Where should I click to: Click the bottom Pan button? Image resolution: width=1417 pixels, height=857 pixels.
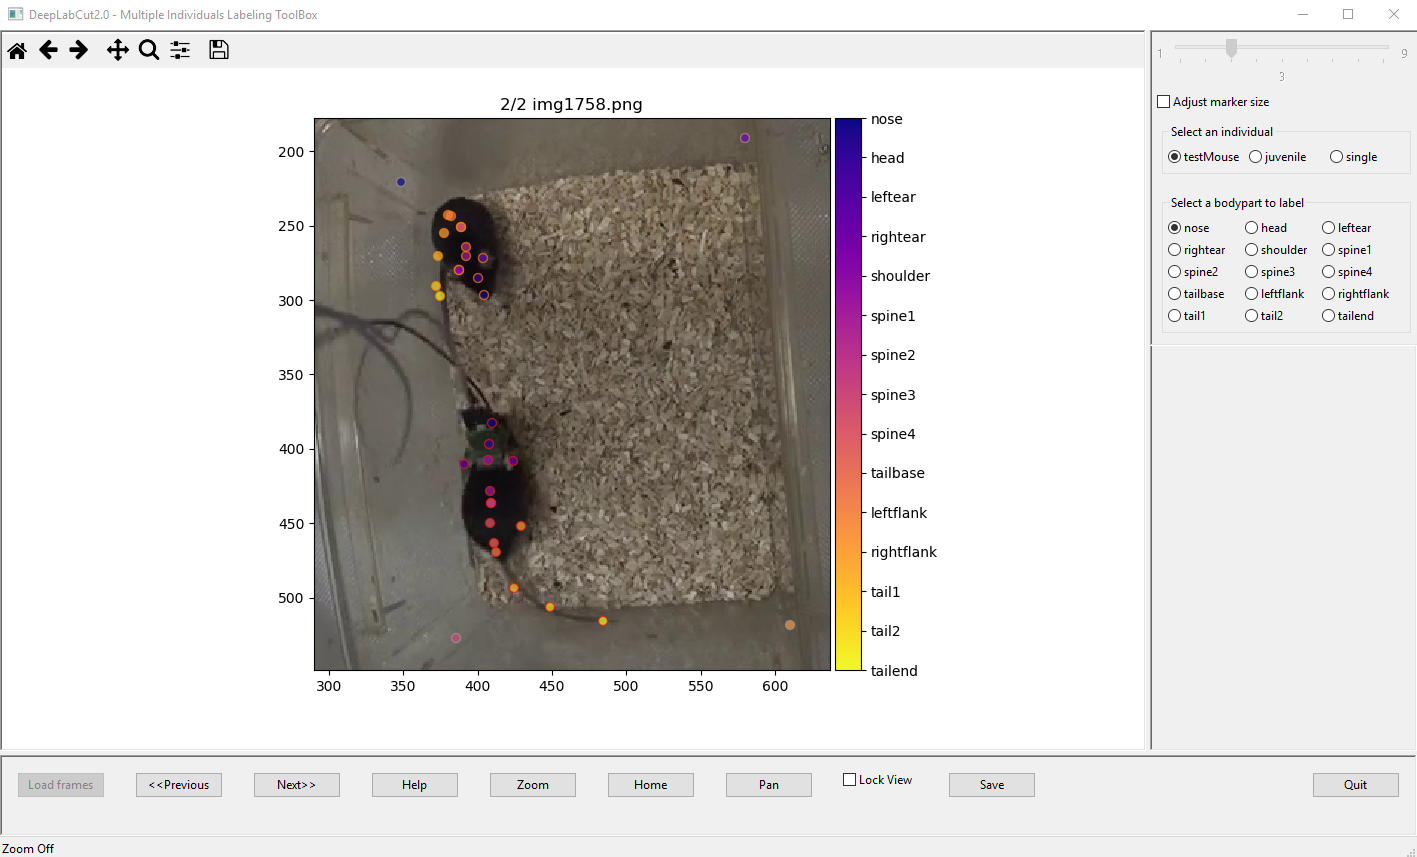pyautogui.click(x=769, y=785)
